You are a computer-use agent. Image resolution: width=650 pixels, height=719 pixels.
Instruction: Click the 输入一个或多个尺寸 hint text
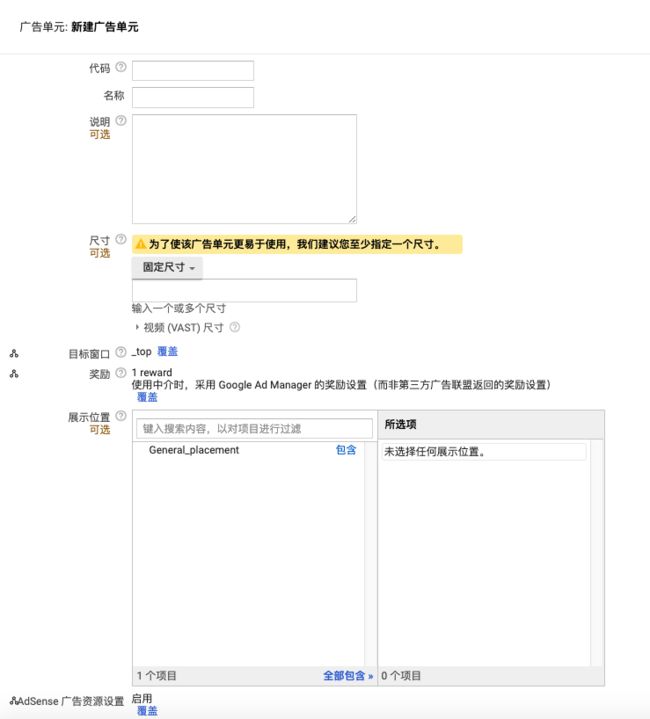pos(179,308)
